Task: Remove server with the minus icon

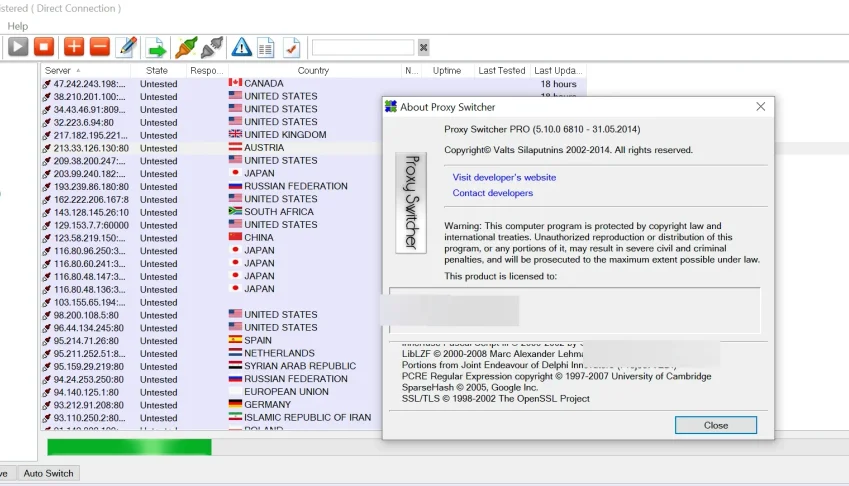Action: [x=100, y=47]
